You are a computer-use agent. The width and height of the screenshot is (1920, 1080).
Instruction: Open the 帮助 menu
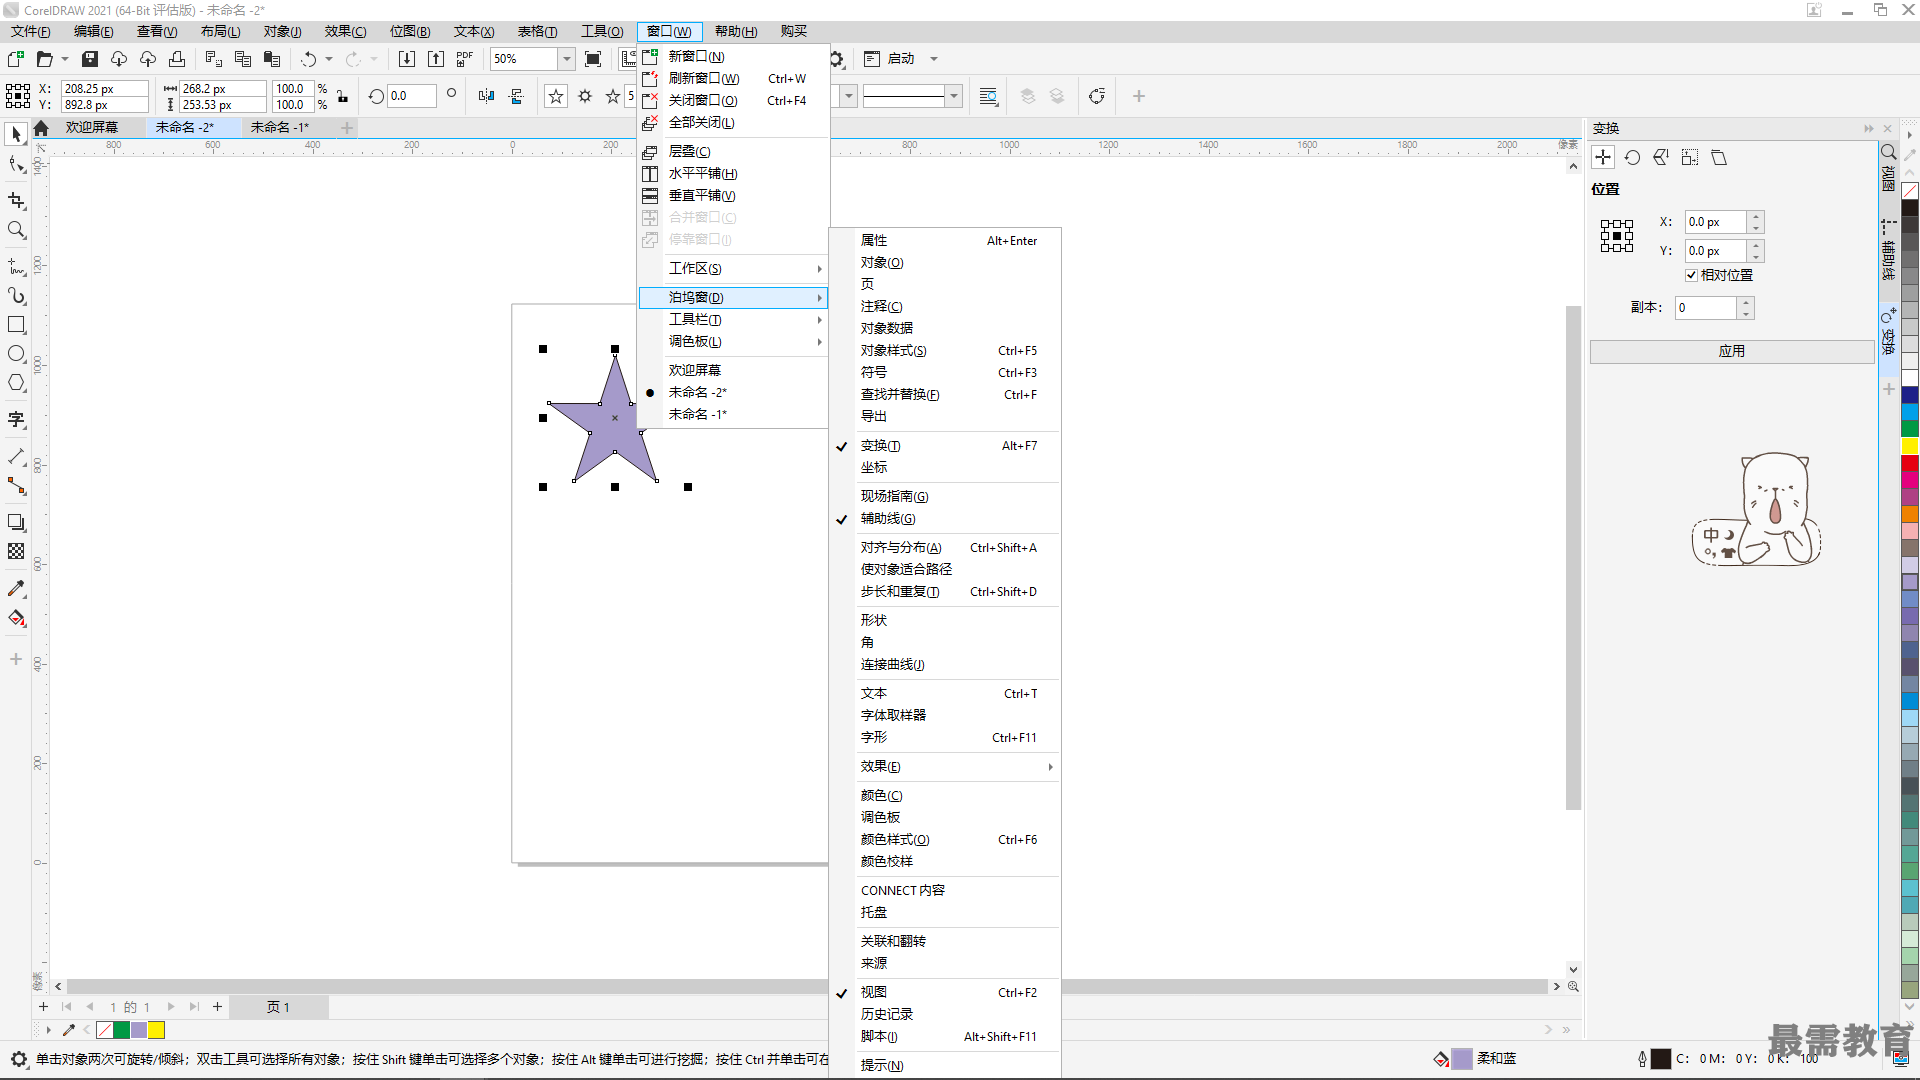pos(736,32)
